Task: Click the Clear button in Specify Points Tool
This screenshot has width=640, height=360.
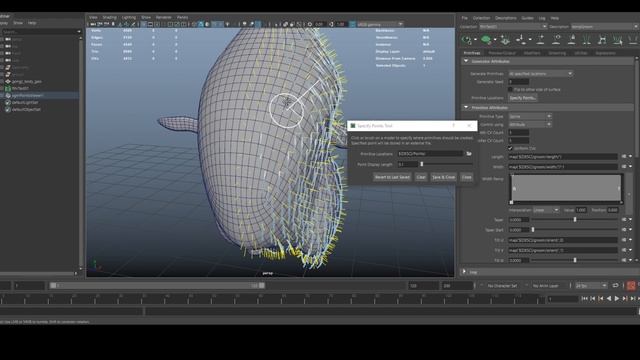Action: [x=421, y=177]
